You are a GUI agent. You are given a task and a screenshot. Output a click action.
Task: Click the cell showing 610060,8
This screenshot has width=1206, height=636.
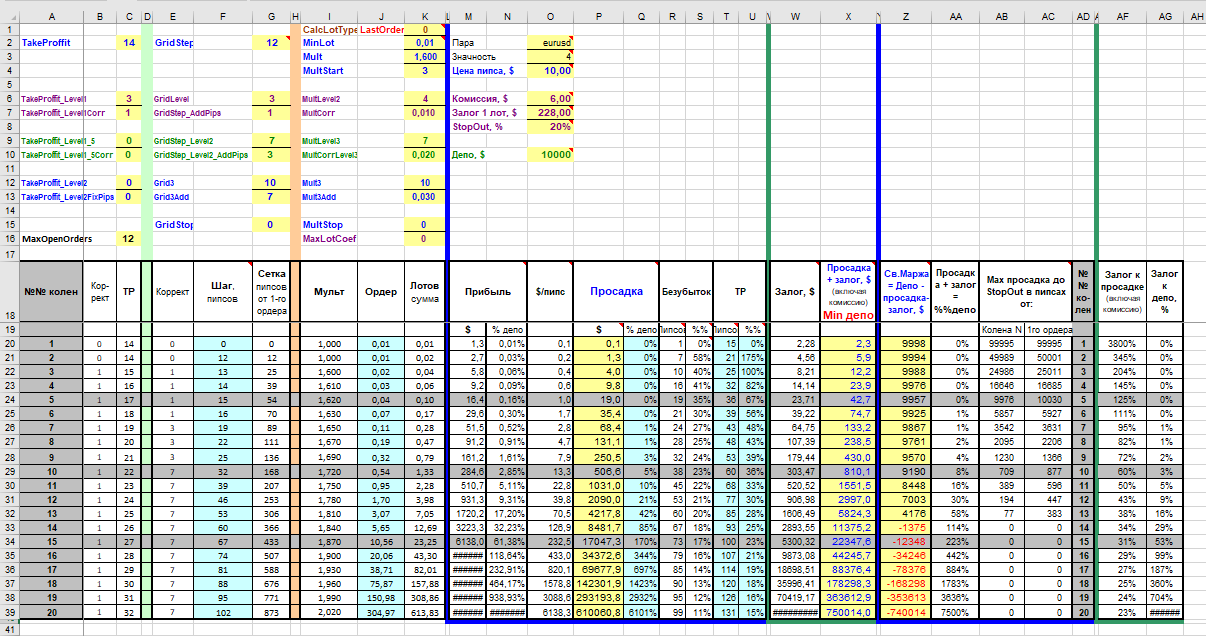598,613
